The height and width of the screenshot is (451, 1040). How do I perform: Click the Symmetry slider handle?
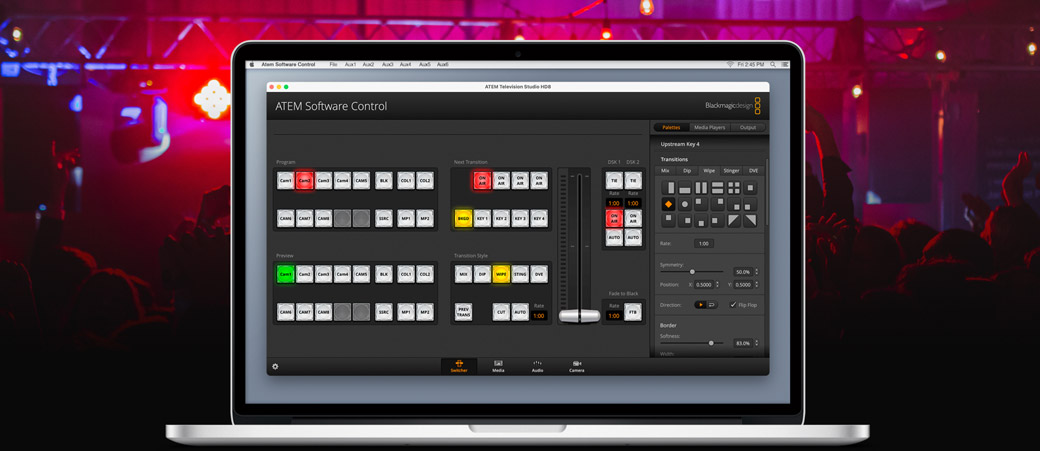[x=692, y=272]
